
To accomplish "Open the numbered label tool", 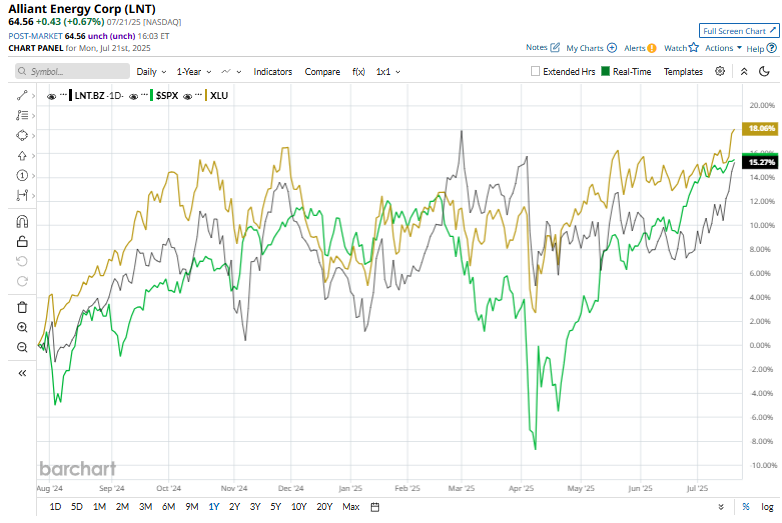I will [22, 175].
